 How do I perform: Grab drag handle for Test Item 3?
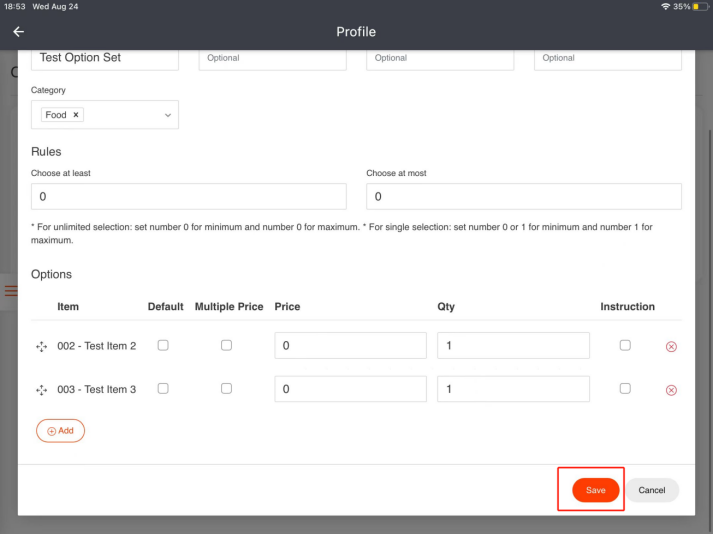(42, 390)
